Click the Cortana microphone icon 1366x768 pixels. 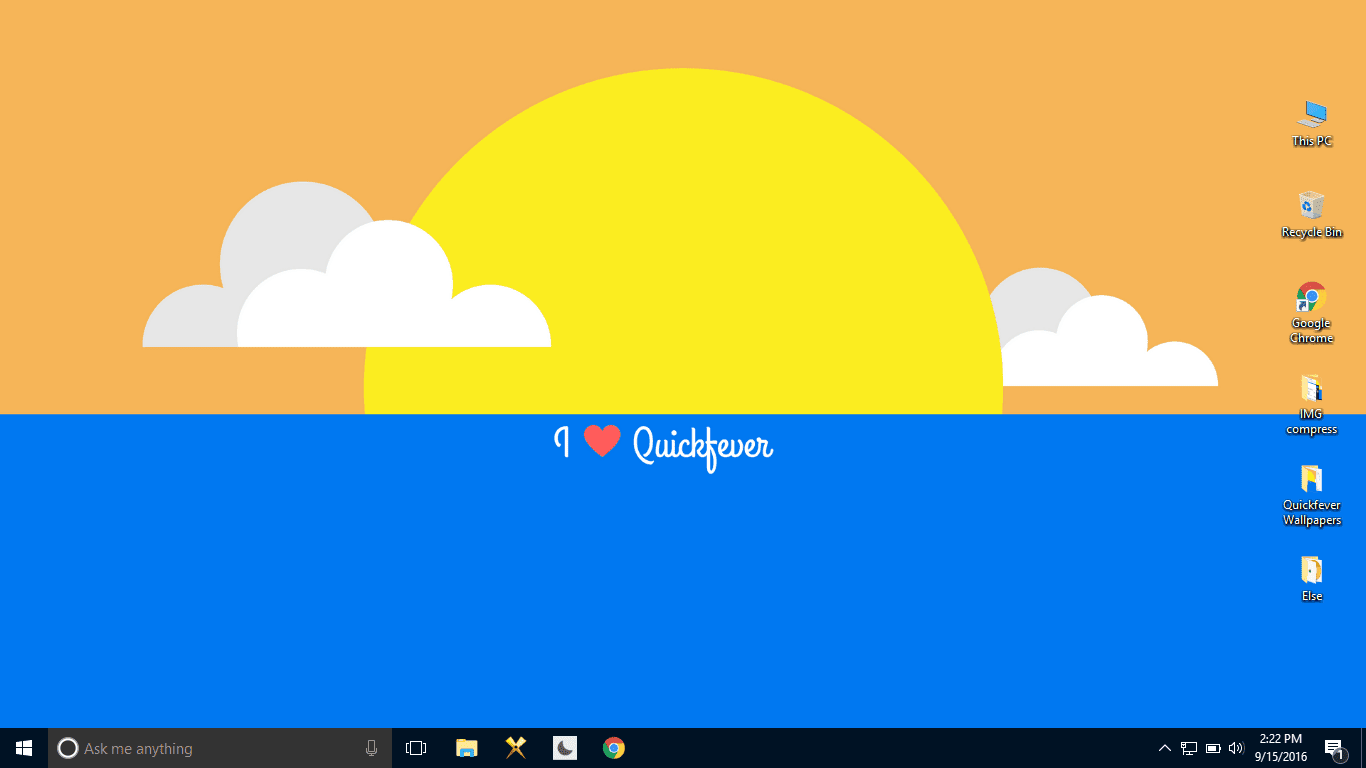pyautogui.click(x=371, y=748)
